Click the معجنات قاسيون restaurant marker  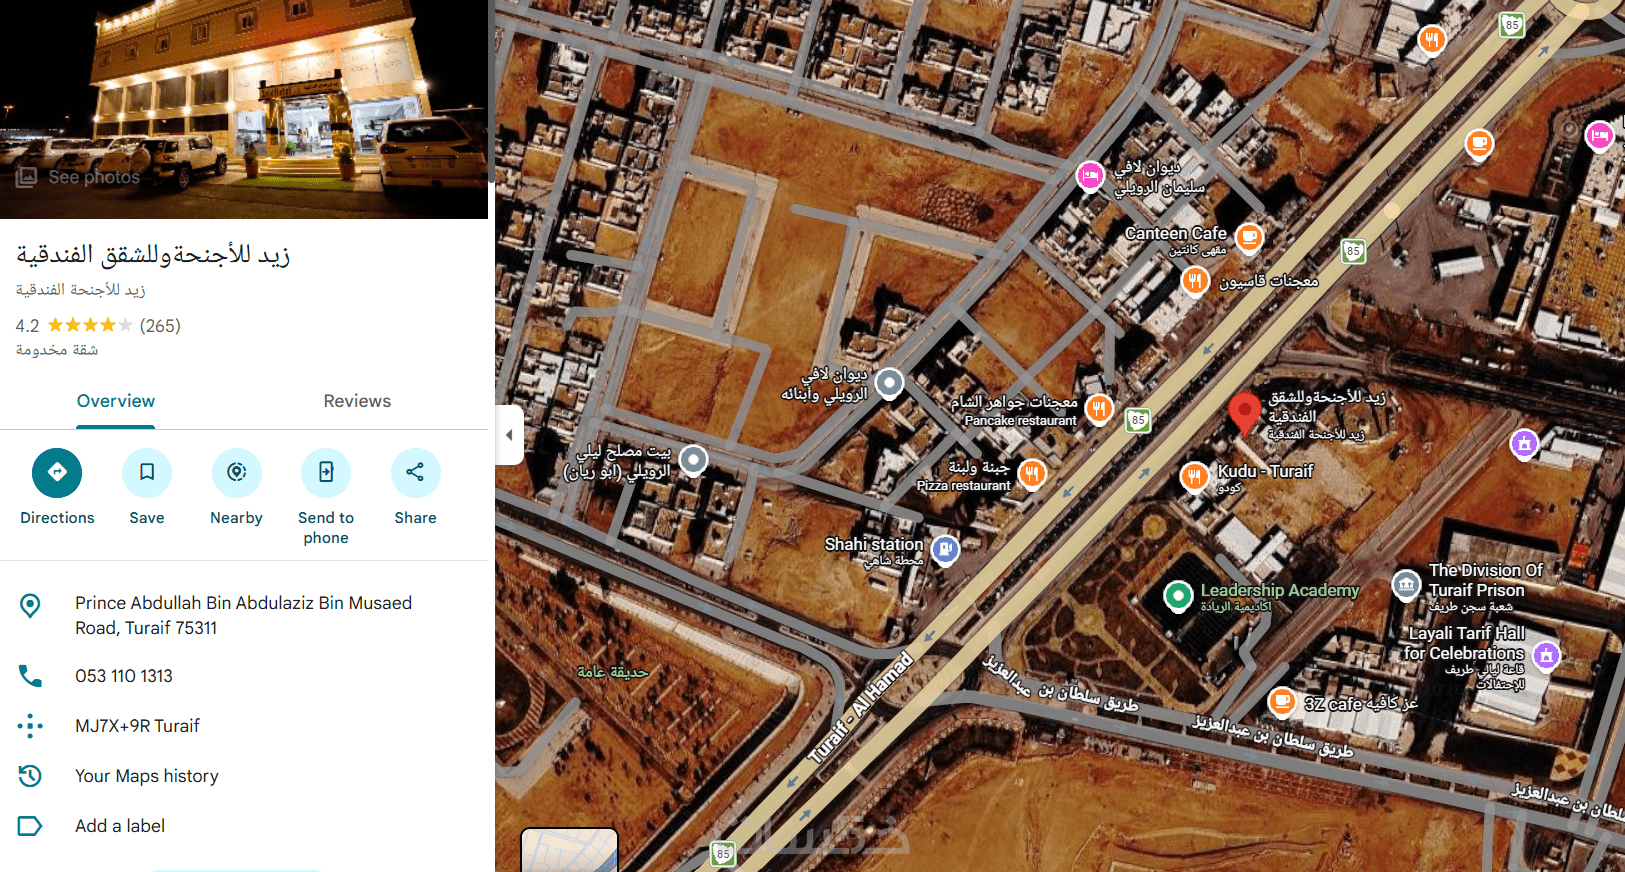tap(1195, 281)
